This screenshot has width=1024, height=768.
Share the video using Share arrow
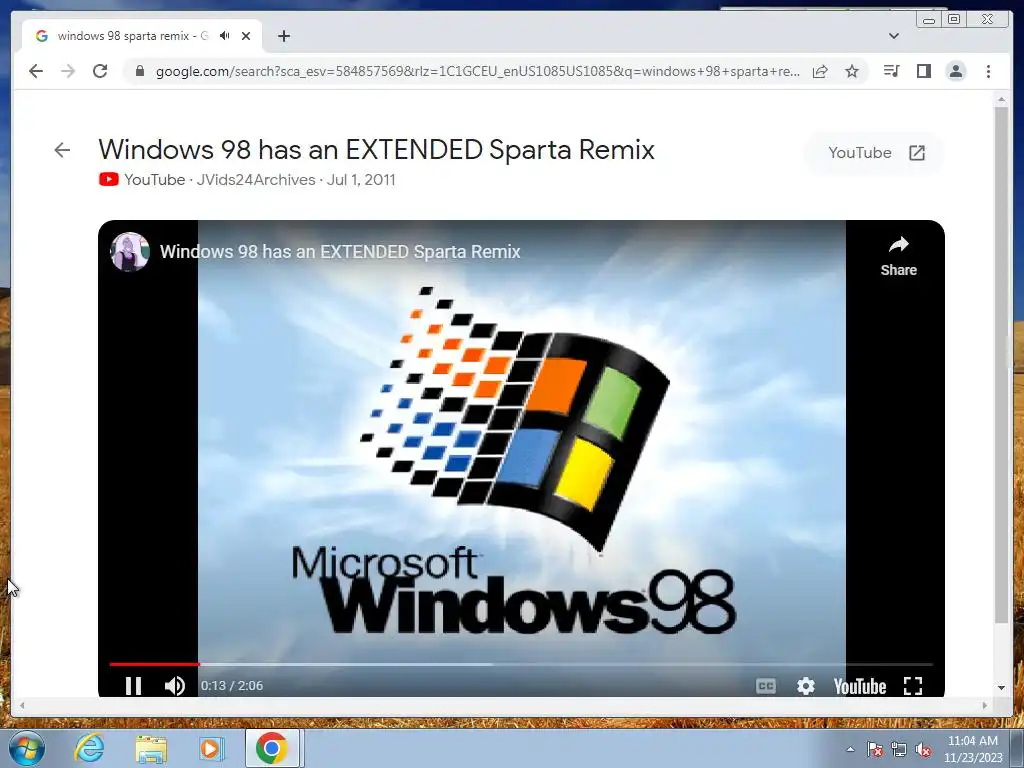(x=899, y=256)
